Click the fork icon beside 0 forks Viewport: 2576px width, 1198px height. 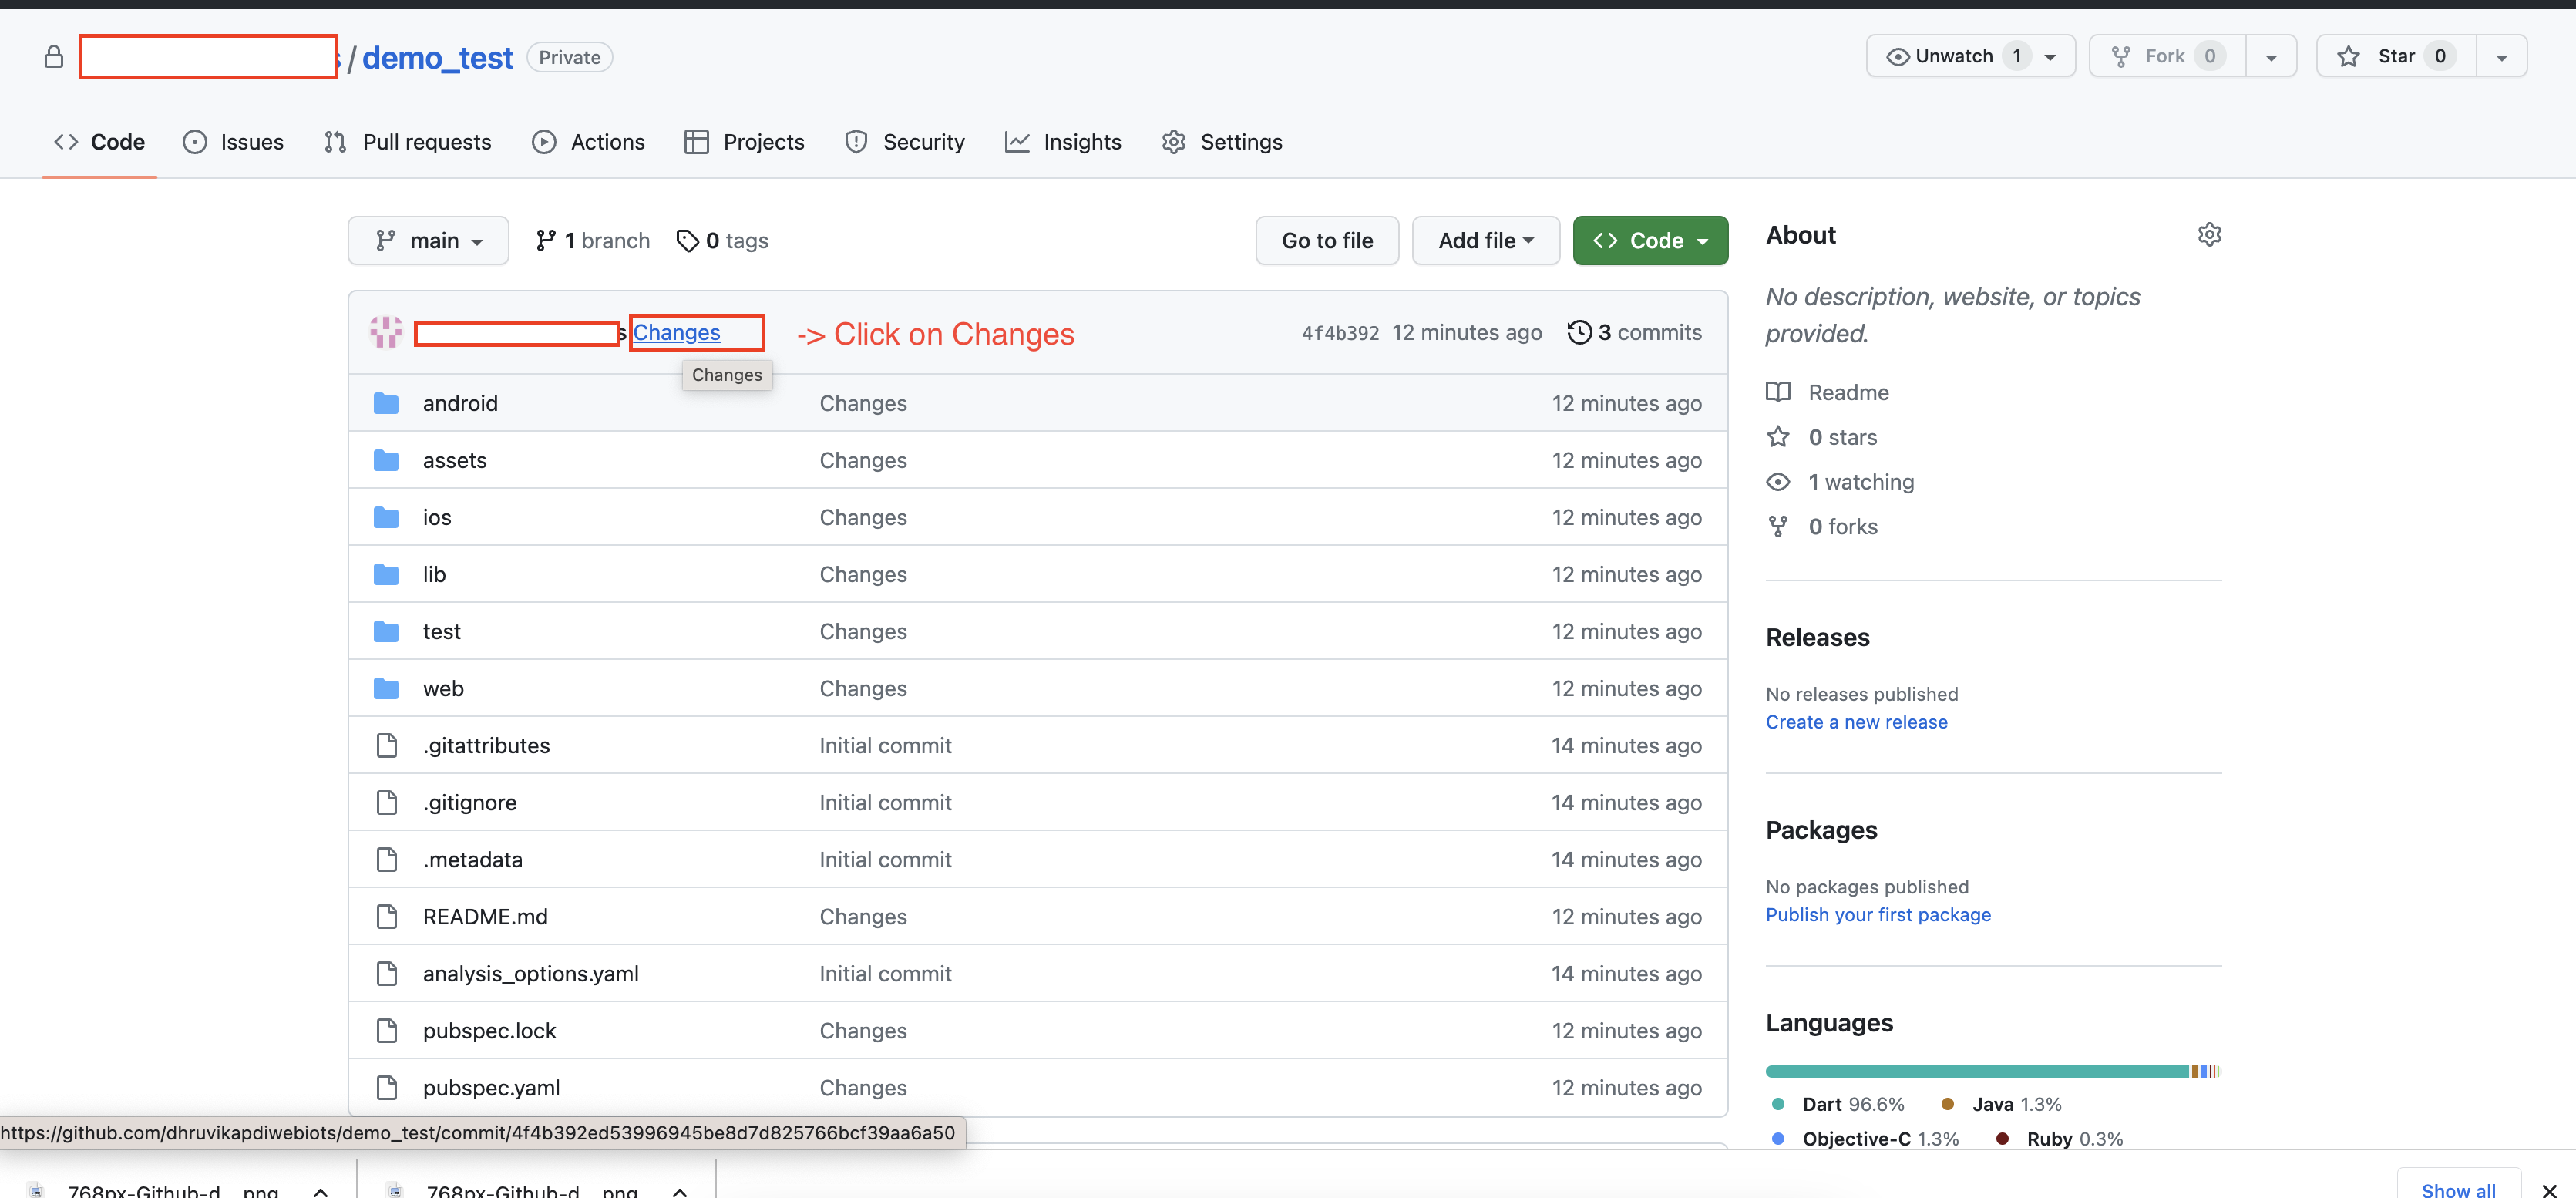[x=1778, y=526]
